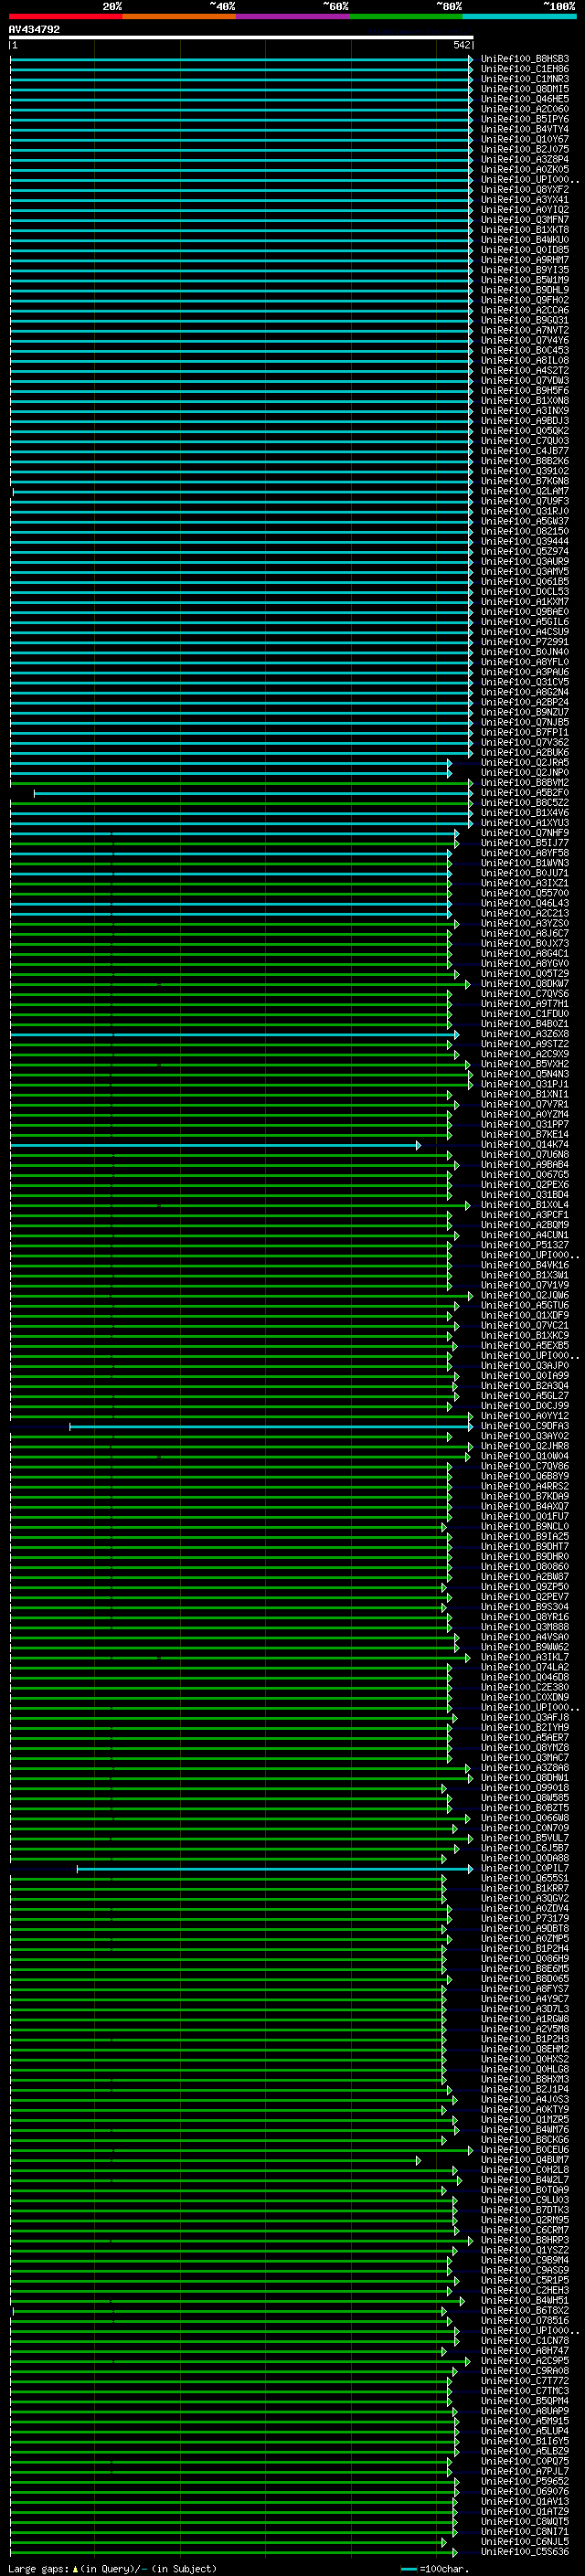Open hit UniRef100_B8HSB3
This screenshot has height=2576, width=585.
tap(525, 59)
